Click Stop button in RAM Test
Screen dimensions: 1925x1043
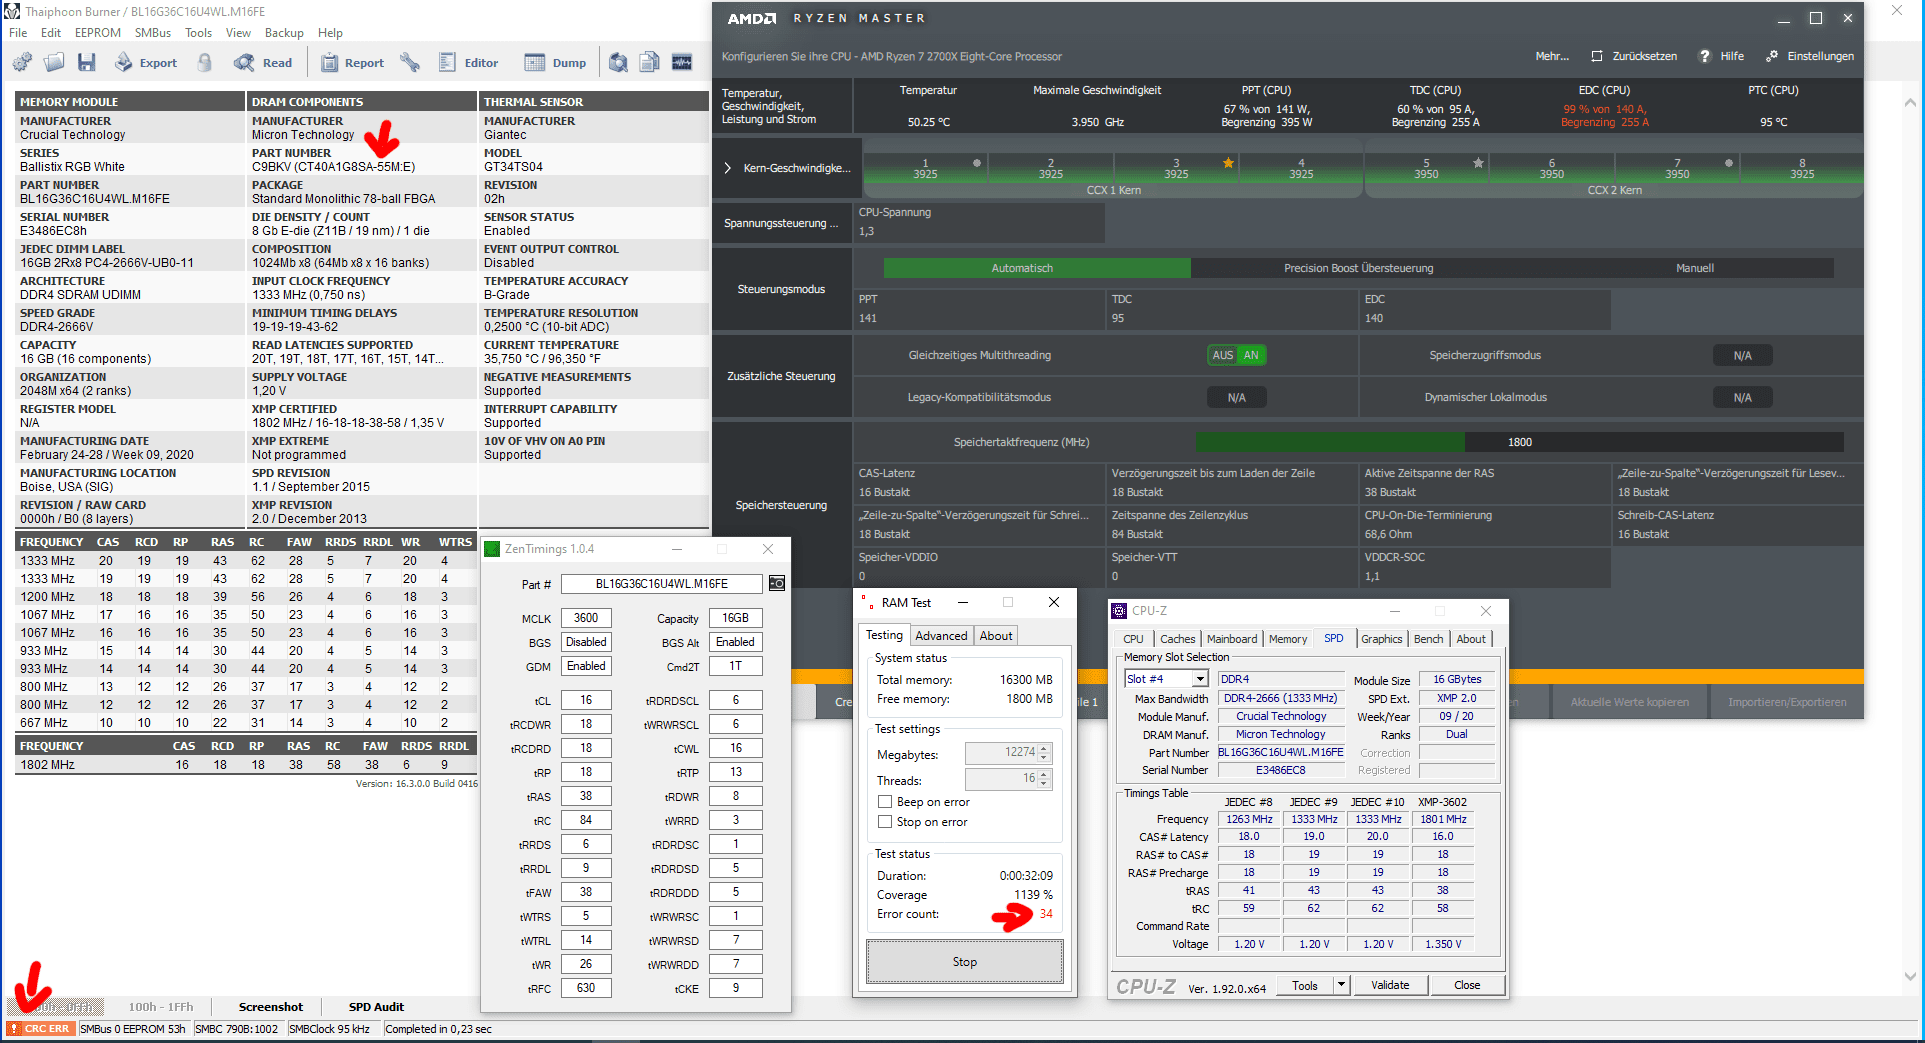[x=965, y=962]
